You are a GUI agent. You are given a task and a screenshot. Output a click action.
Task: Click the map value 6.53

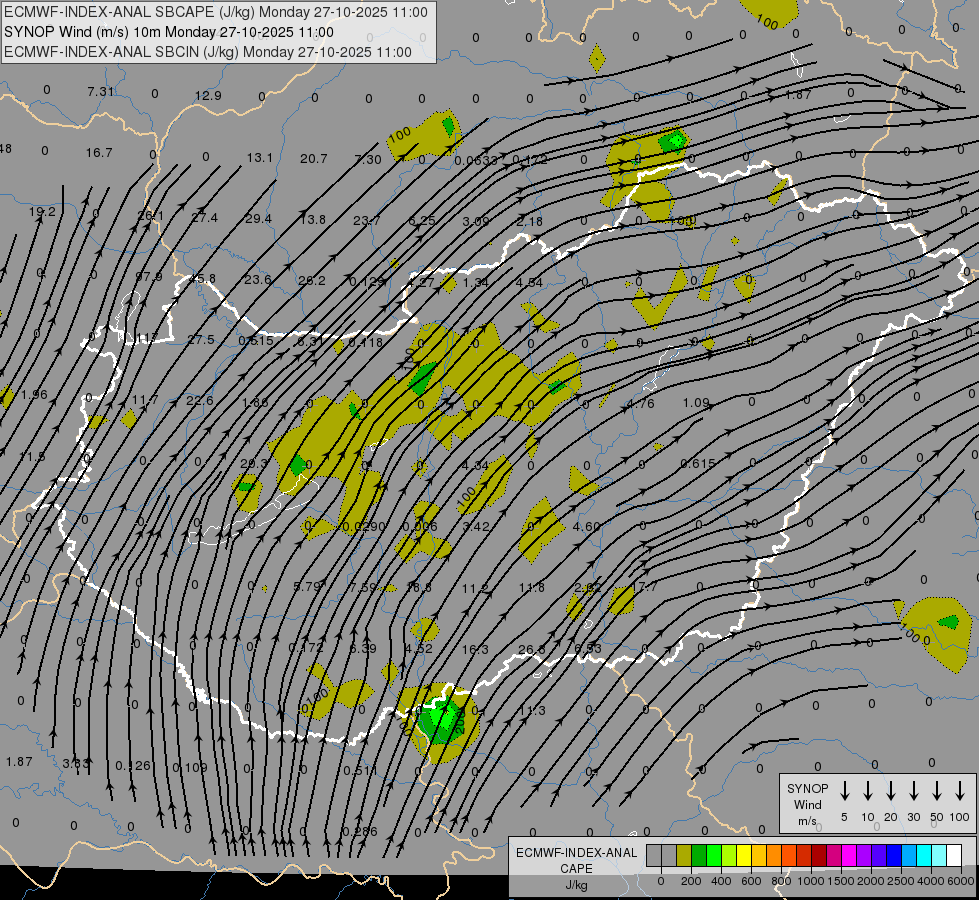click(588, 648)
